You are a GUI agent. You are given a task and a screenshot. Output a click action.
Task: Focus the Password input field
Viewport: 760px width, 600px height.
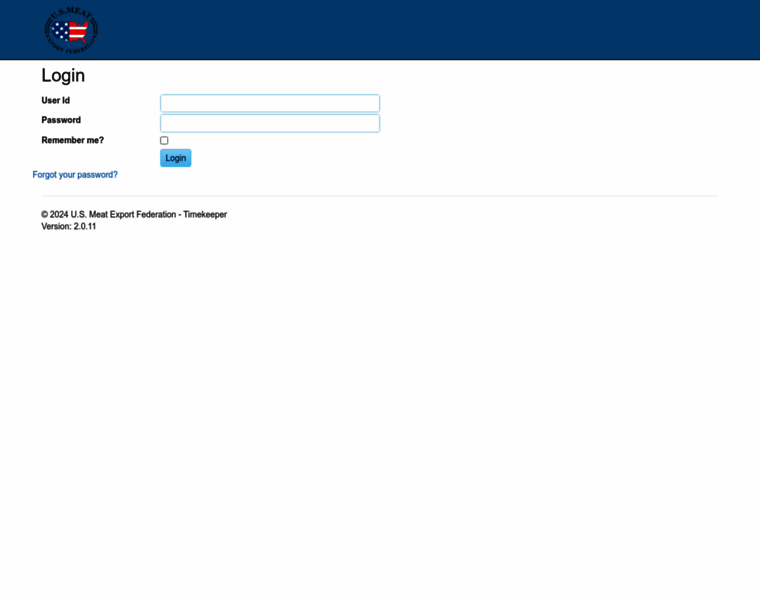click(270, 123)
